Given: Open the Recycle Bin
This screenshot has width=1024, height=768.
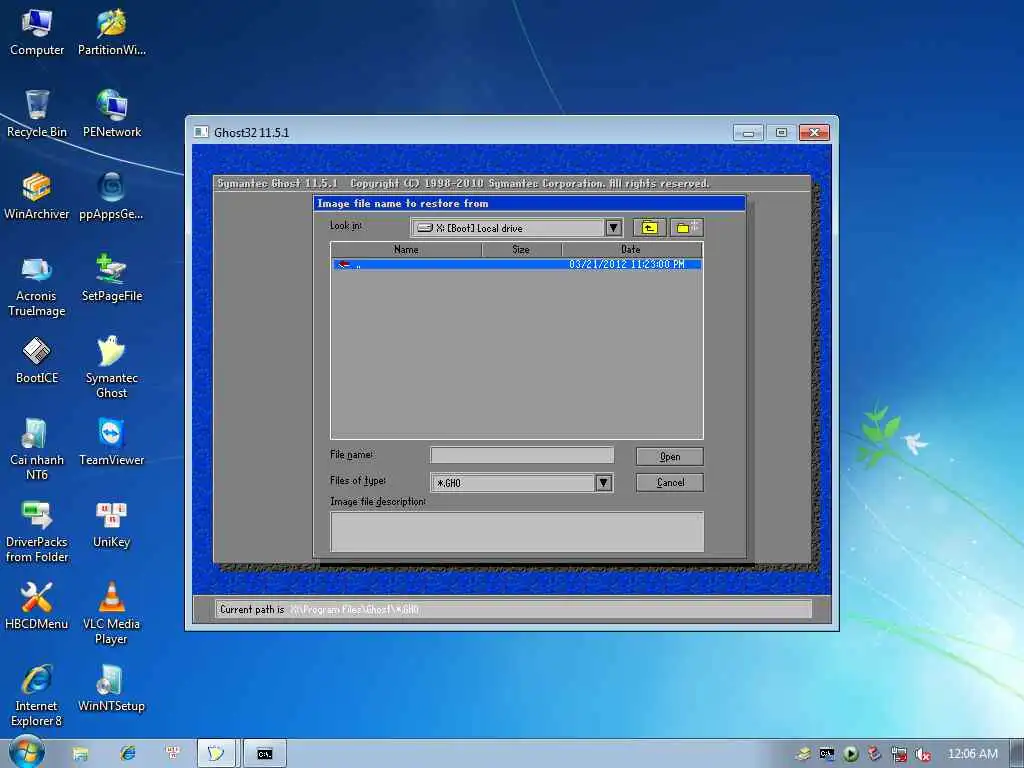Looking at the screenshot, I should click(x=37, y=114).
